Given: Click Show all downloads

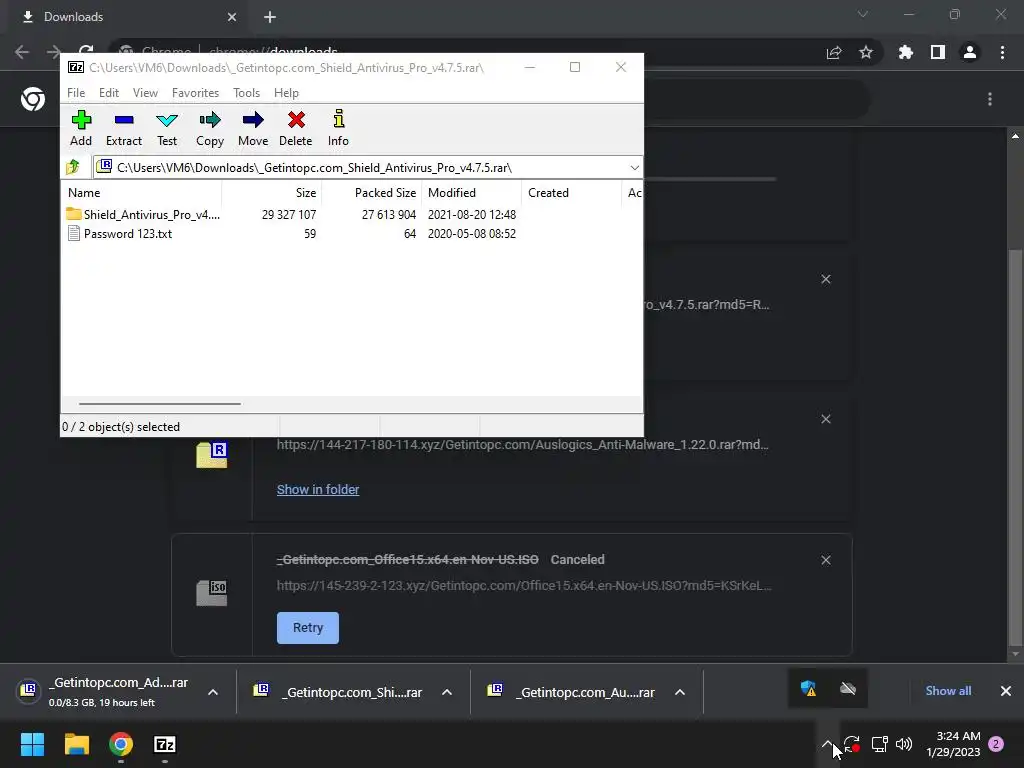Looking at the screenshot, I should [x=948, y=691].
